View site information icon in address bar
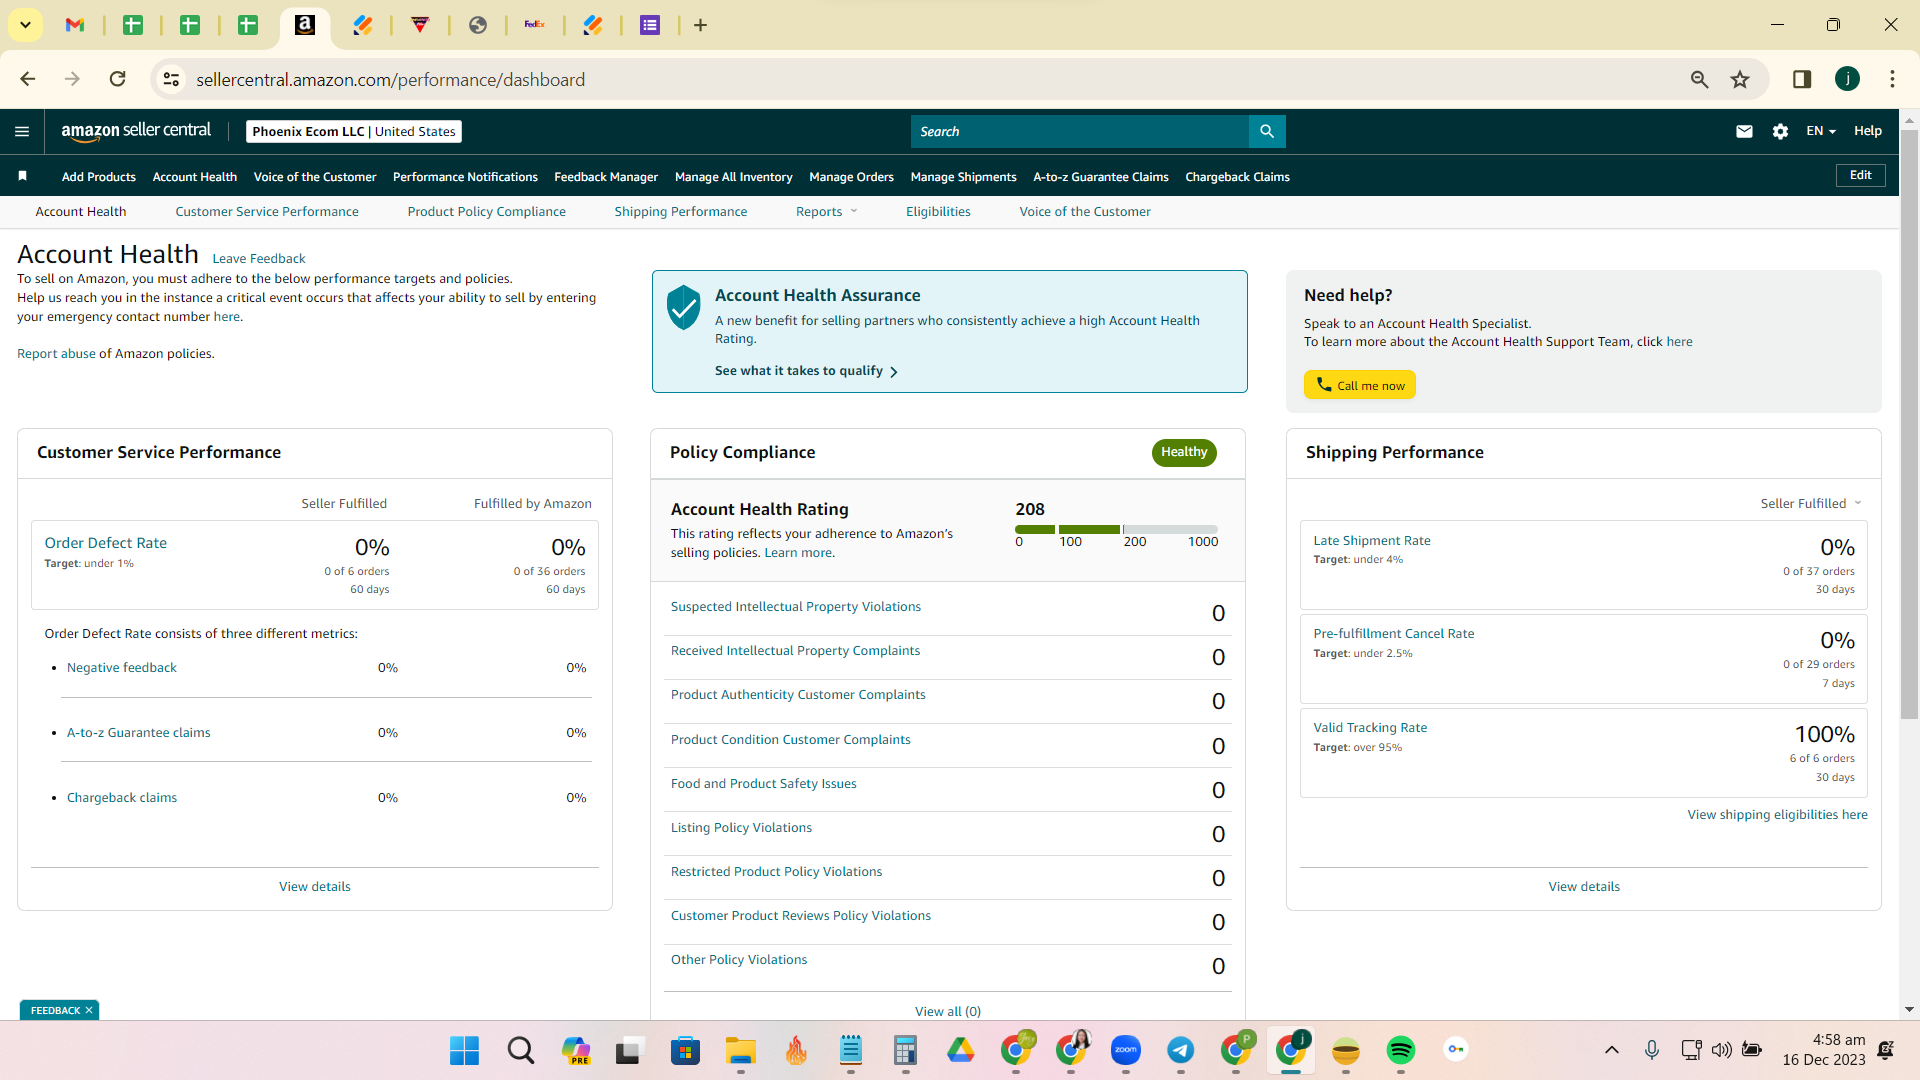This screenshot has height=1080, width=1920. [x=171, y=79]
